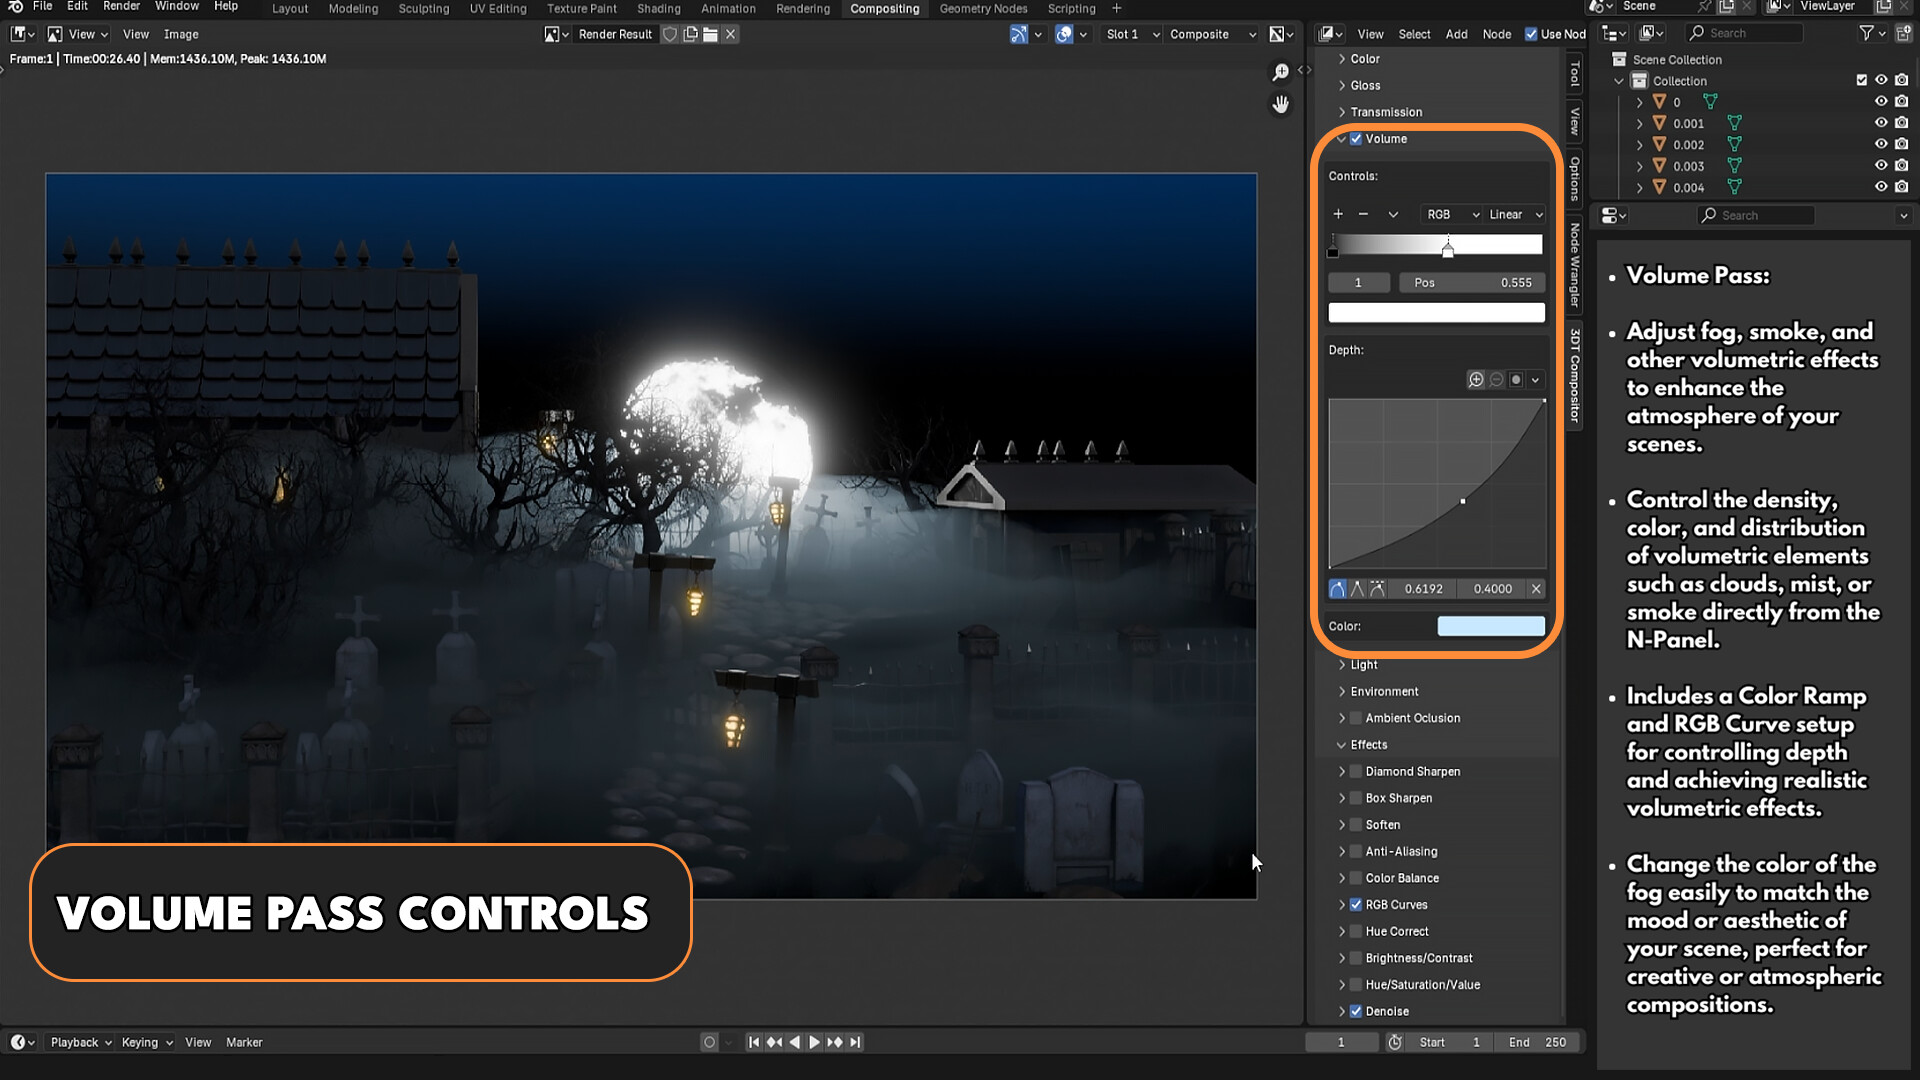
Task: Expand mesh object 0.004 in the Outliner
Action: tap(1640, 186)
